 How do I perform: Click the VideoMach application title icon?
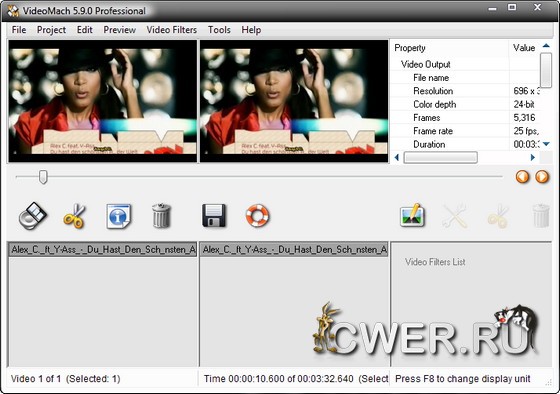12,11
